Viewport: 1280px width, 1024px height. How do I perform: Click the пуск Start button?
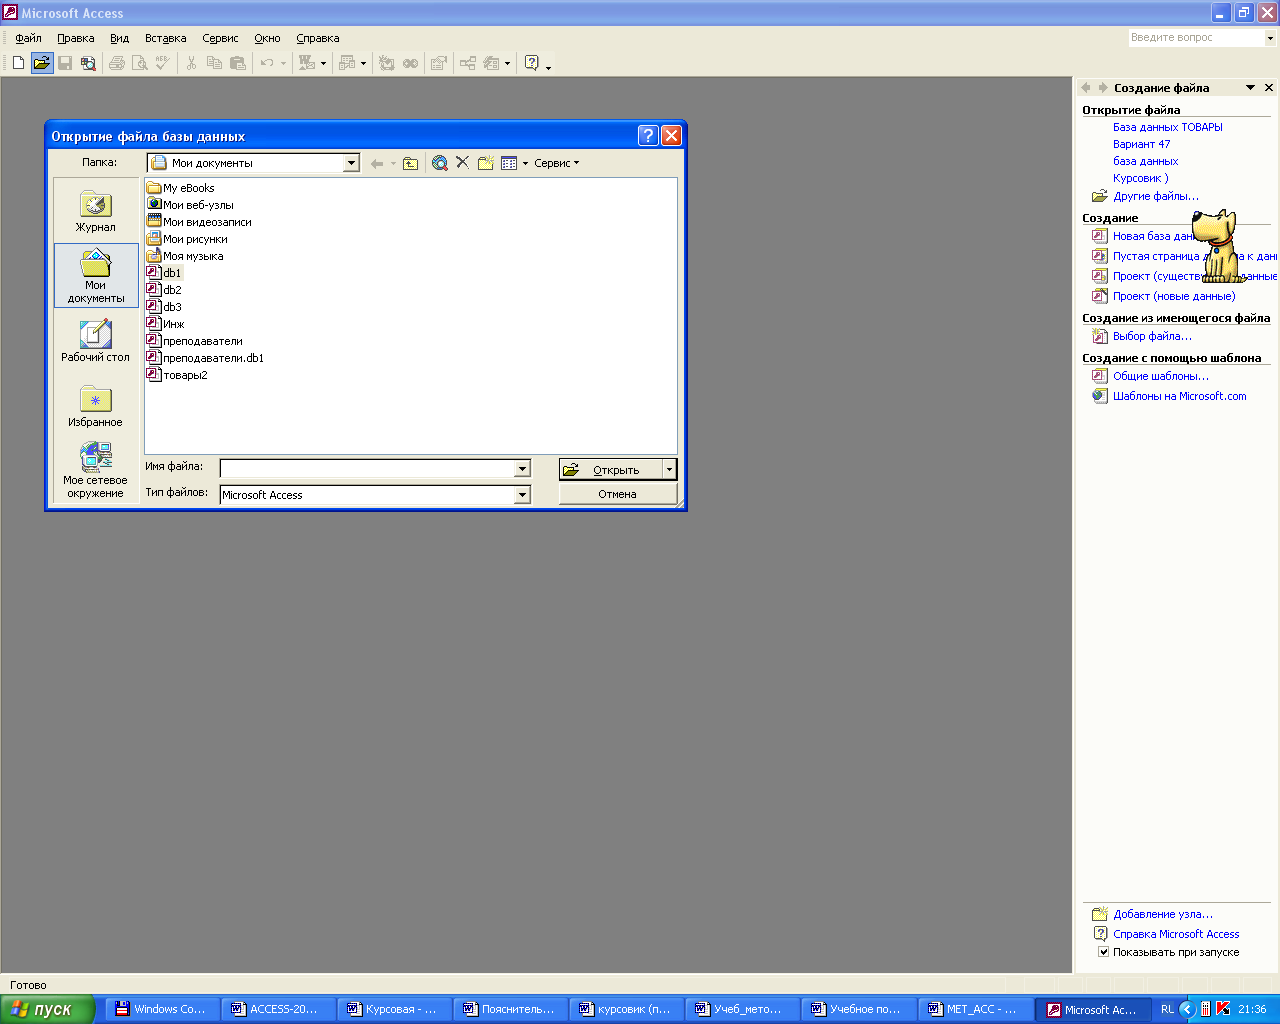47,1009
